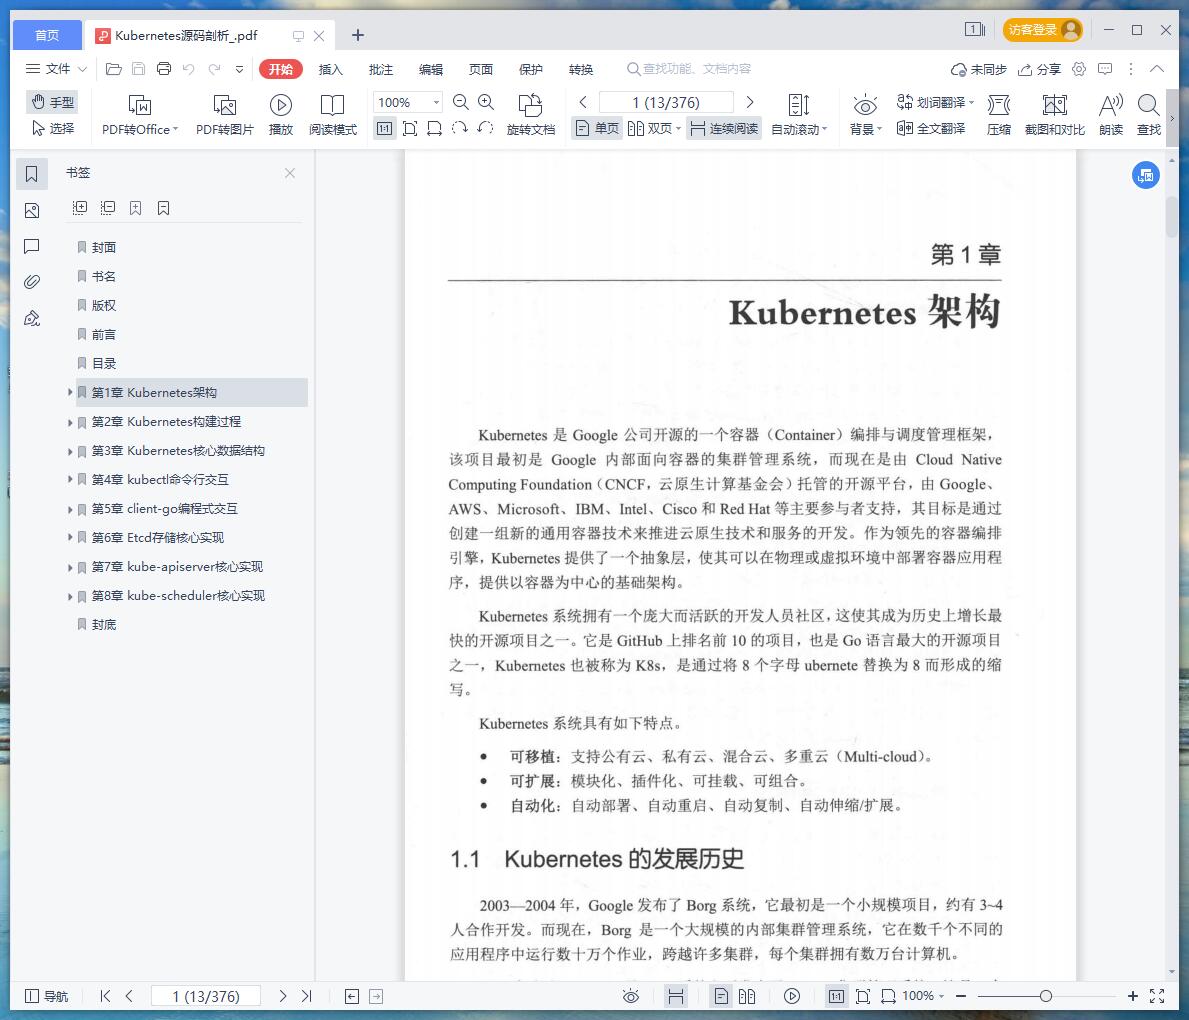Click the function search box

pos(689,69)
